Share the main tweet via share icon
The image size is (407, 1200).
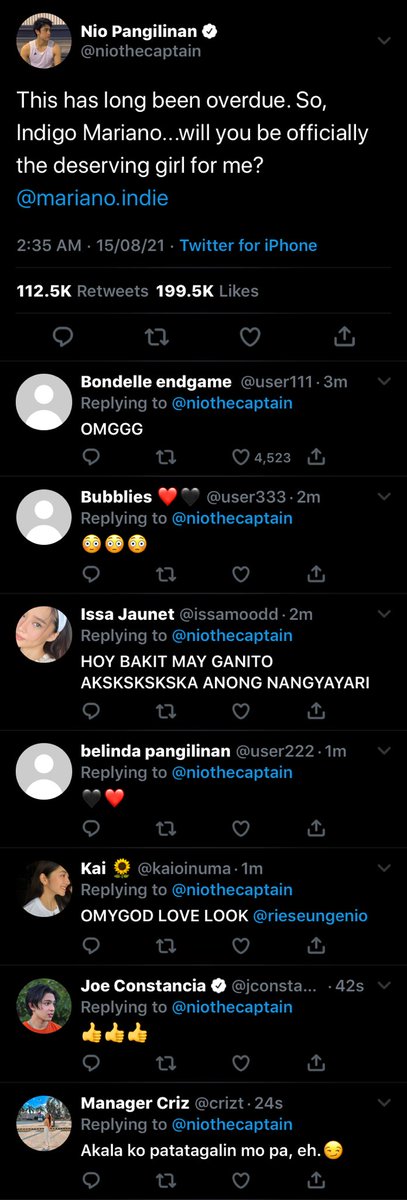[344, 336]
